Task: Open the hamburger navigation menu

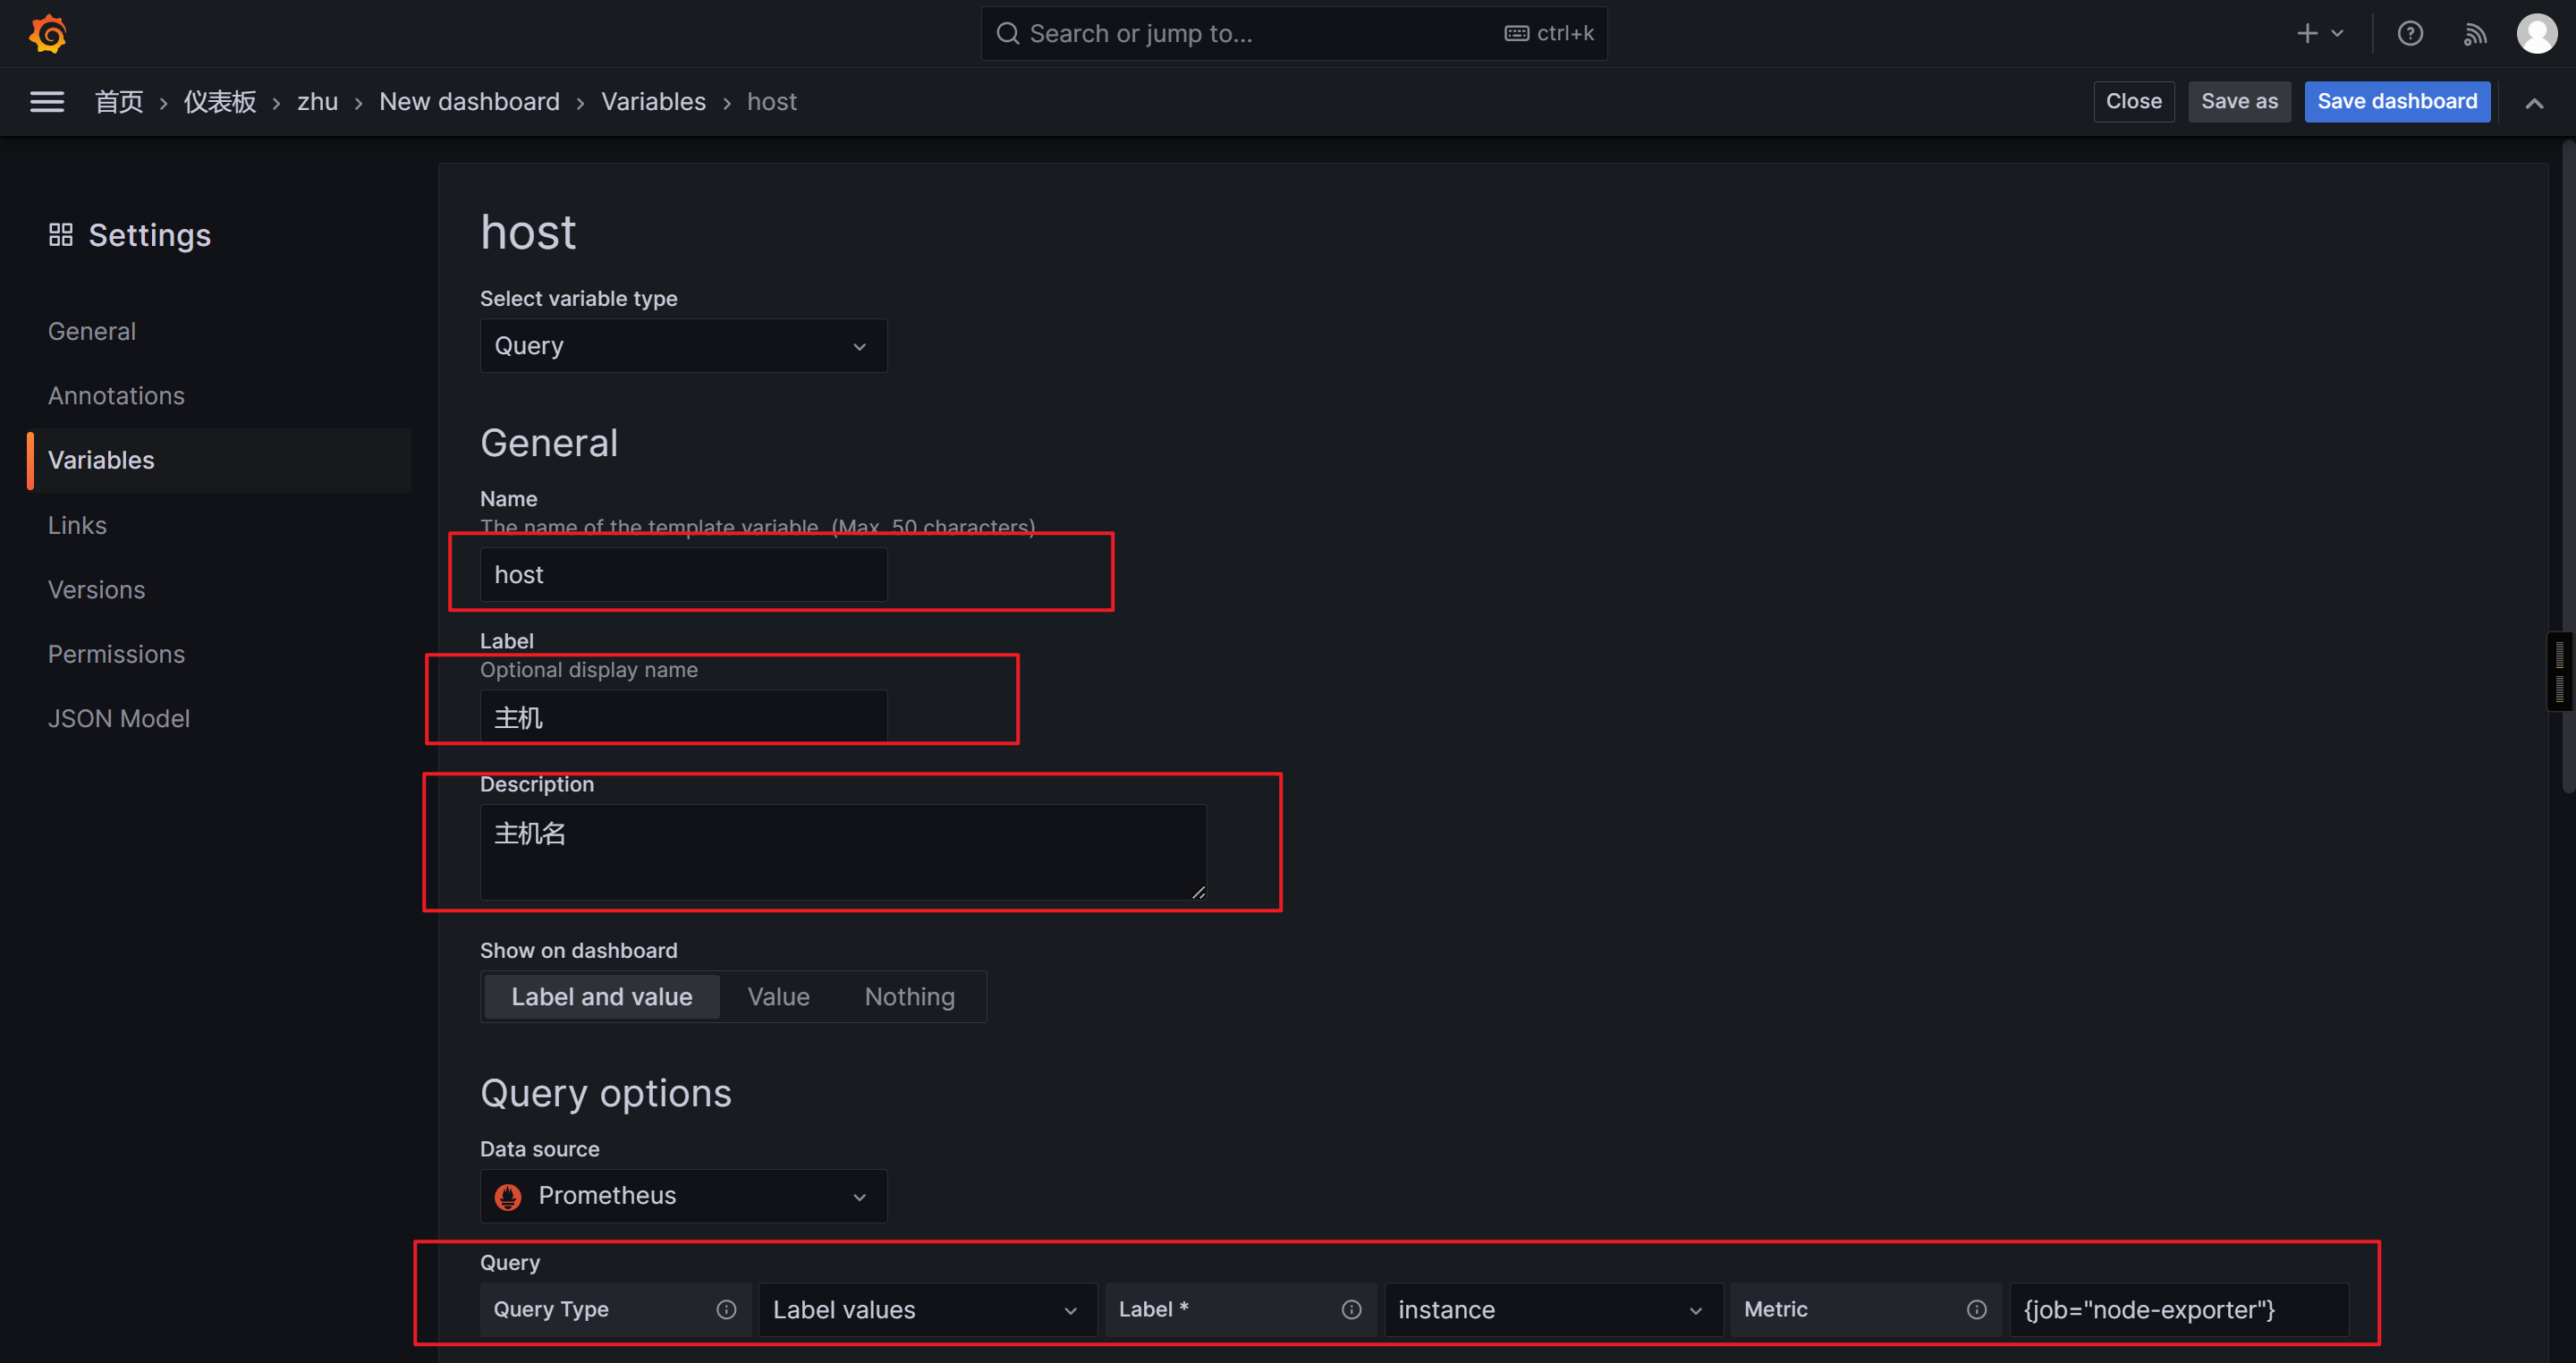Action: coord(47,102)
